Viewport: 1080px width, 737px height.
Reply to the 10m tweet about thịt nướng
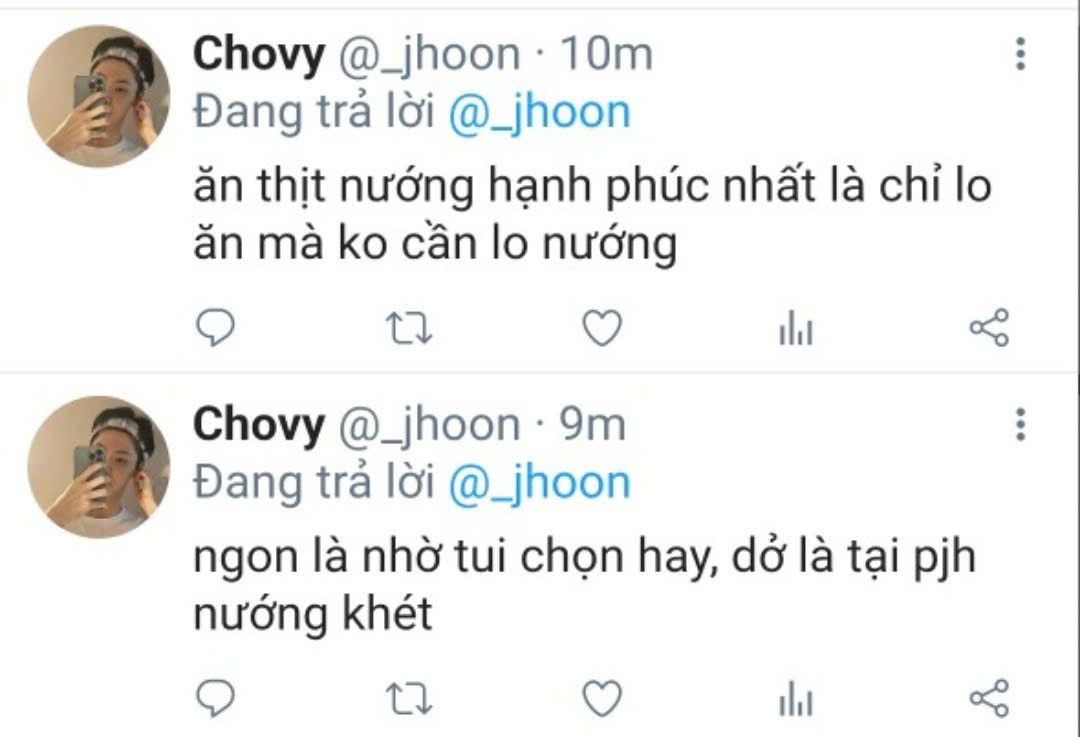click(216, 327)
